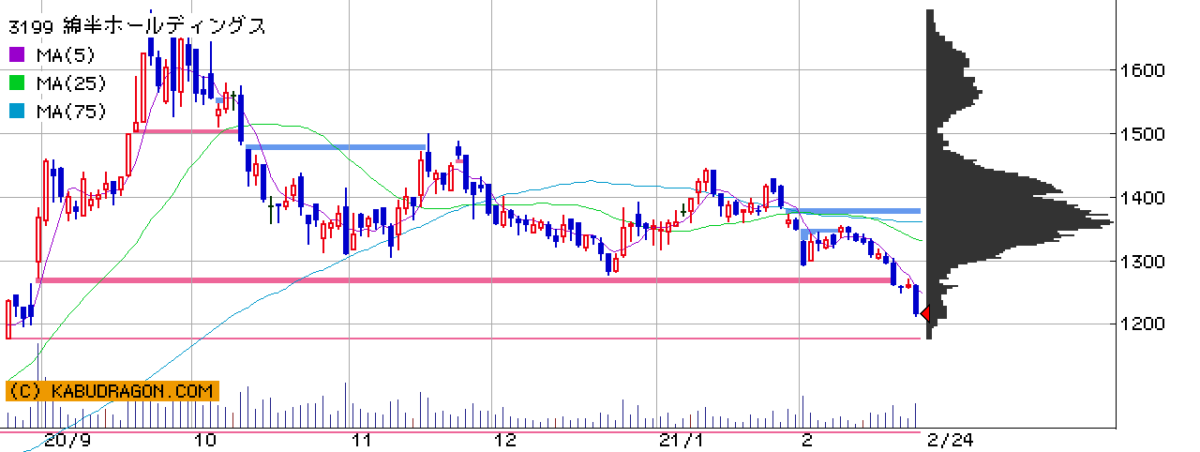Click the green MA(25) legend swatch

(17, 84)
